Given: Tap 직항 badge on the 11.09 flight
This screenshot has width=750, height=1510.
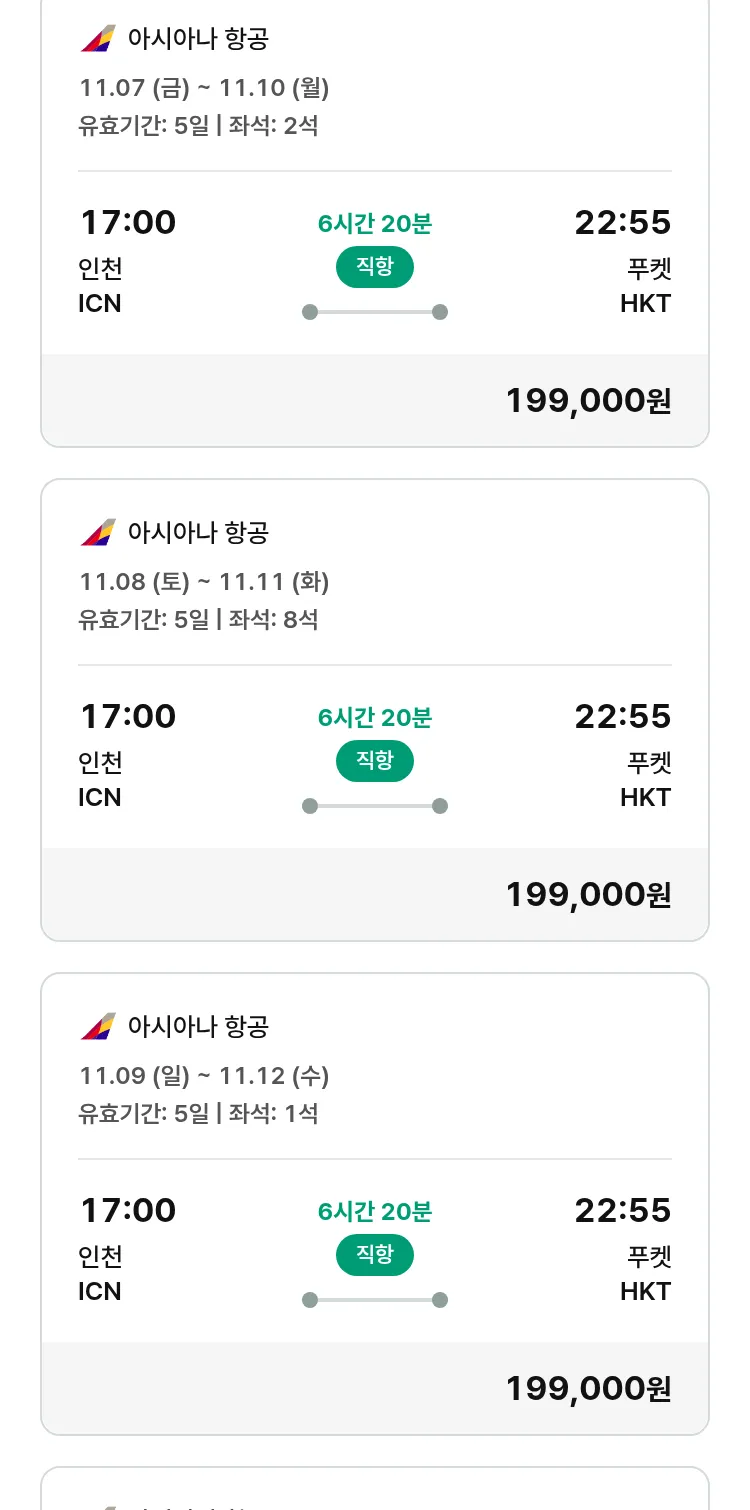Looking at the screenshot, I should [x=375, y=1255].
